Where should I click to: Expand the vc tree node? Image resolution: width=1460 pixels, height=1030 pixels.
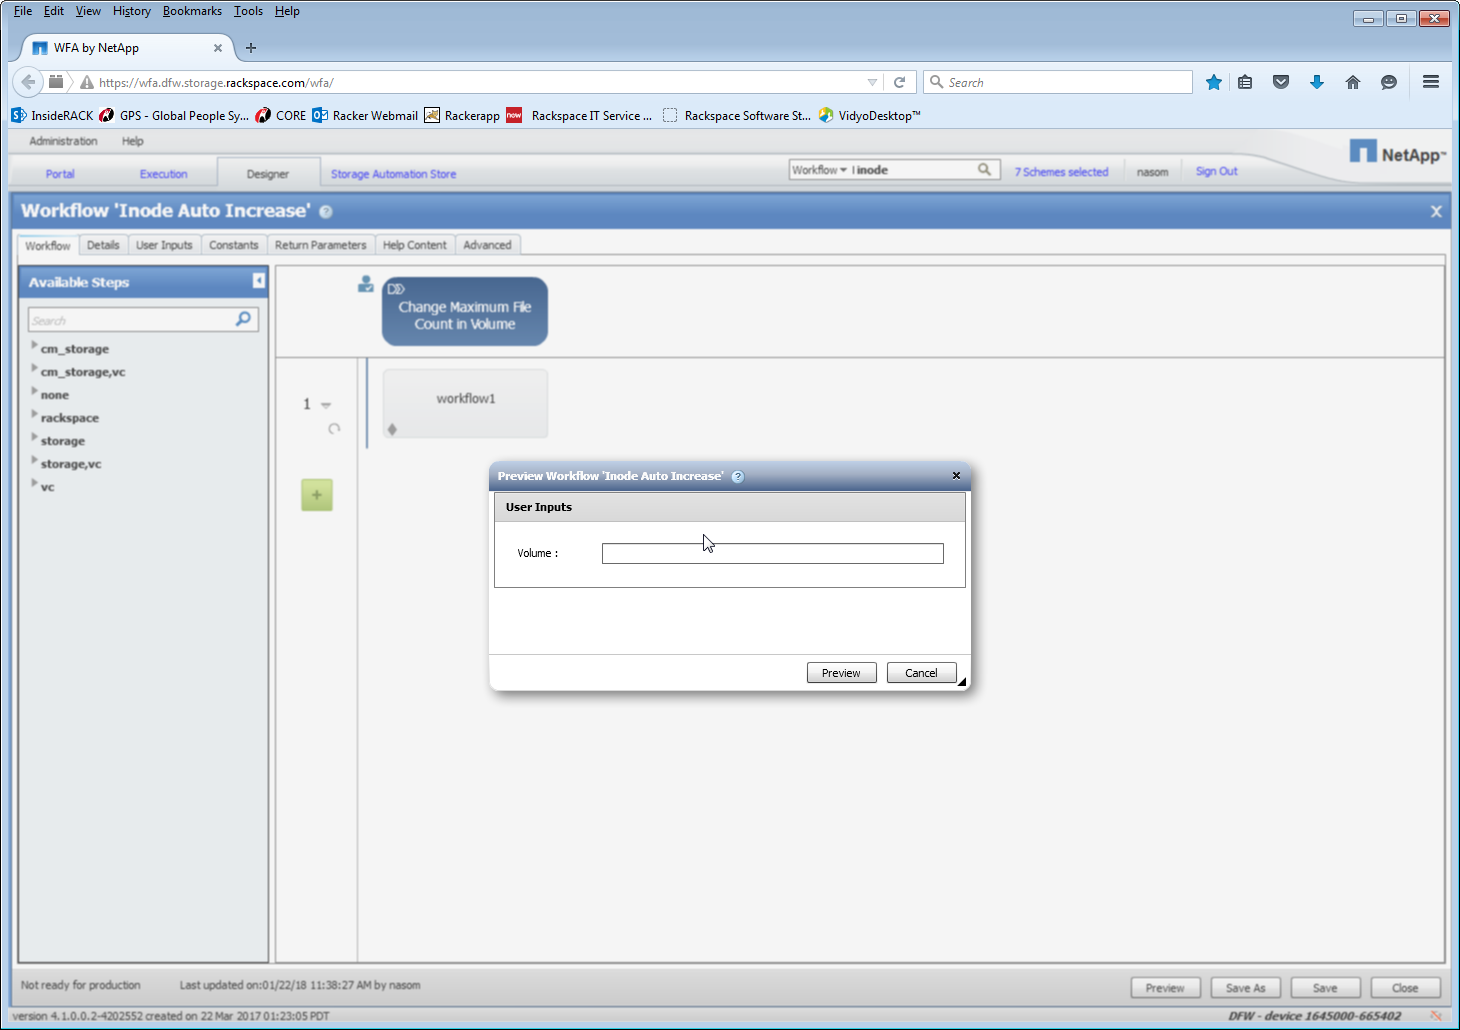[34, 483]
